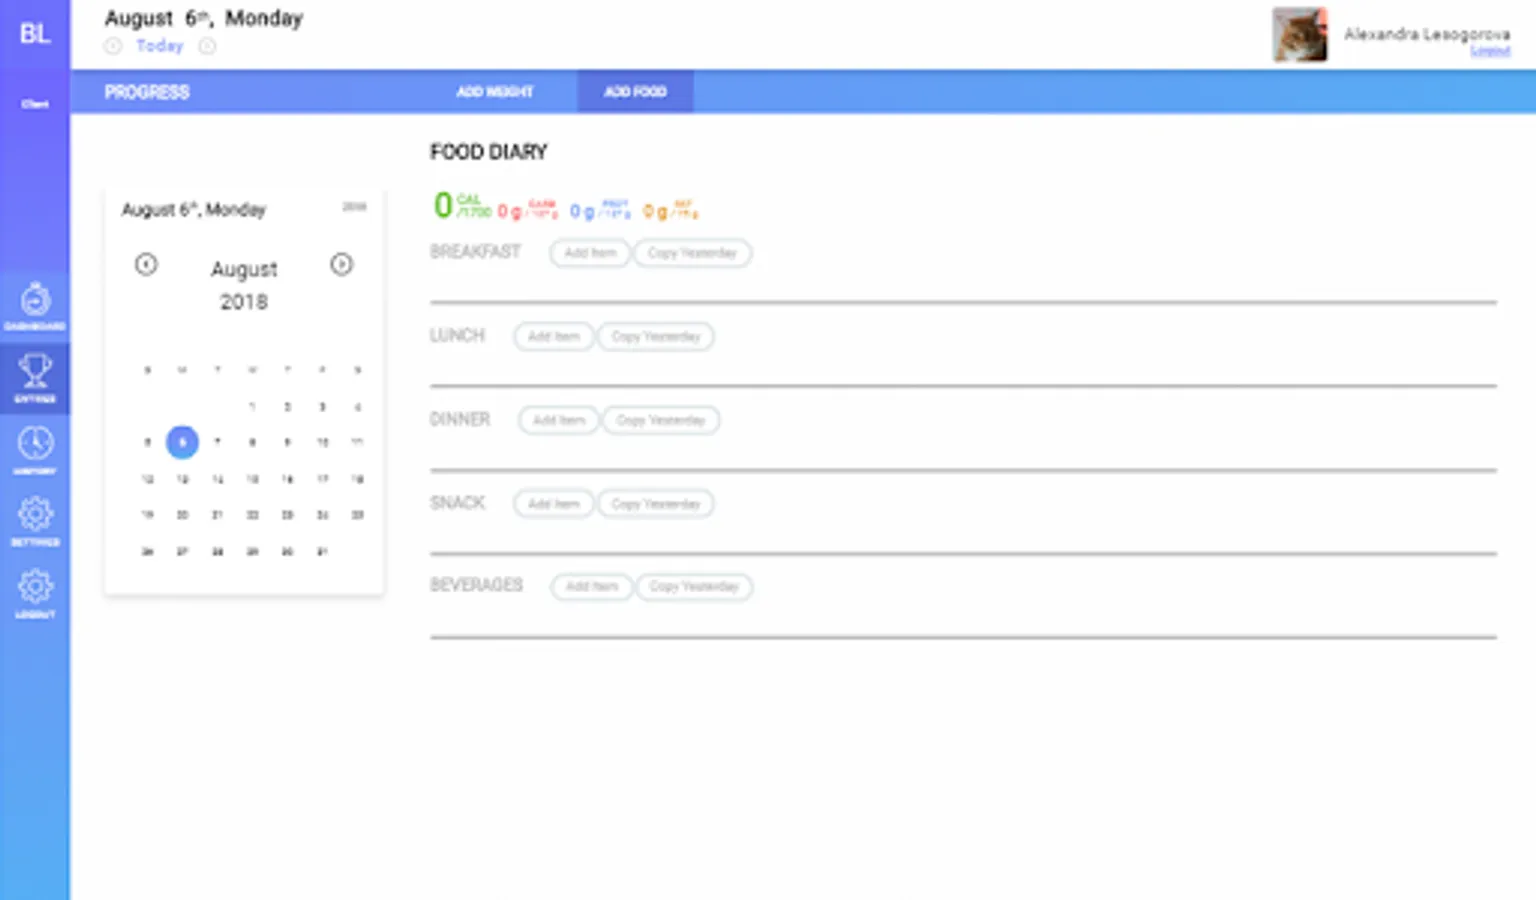The width and height of the screenshot is (1536, 900).
Task: Choose August 31 in the calendar
Action: (322, 552)
